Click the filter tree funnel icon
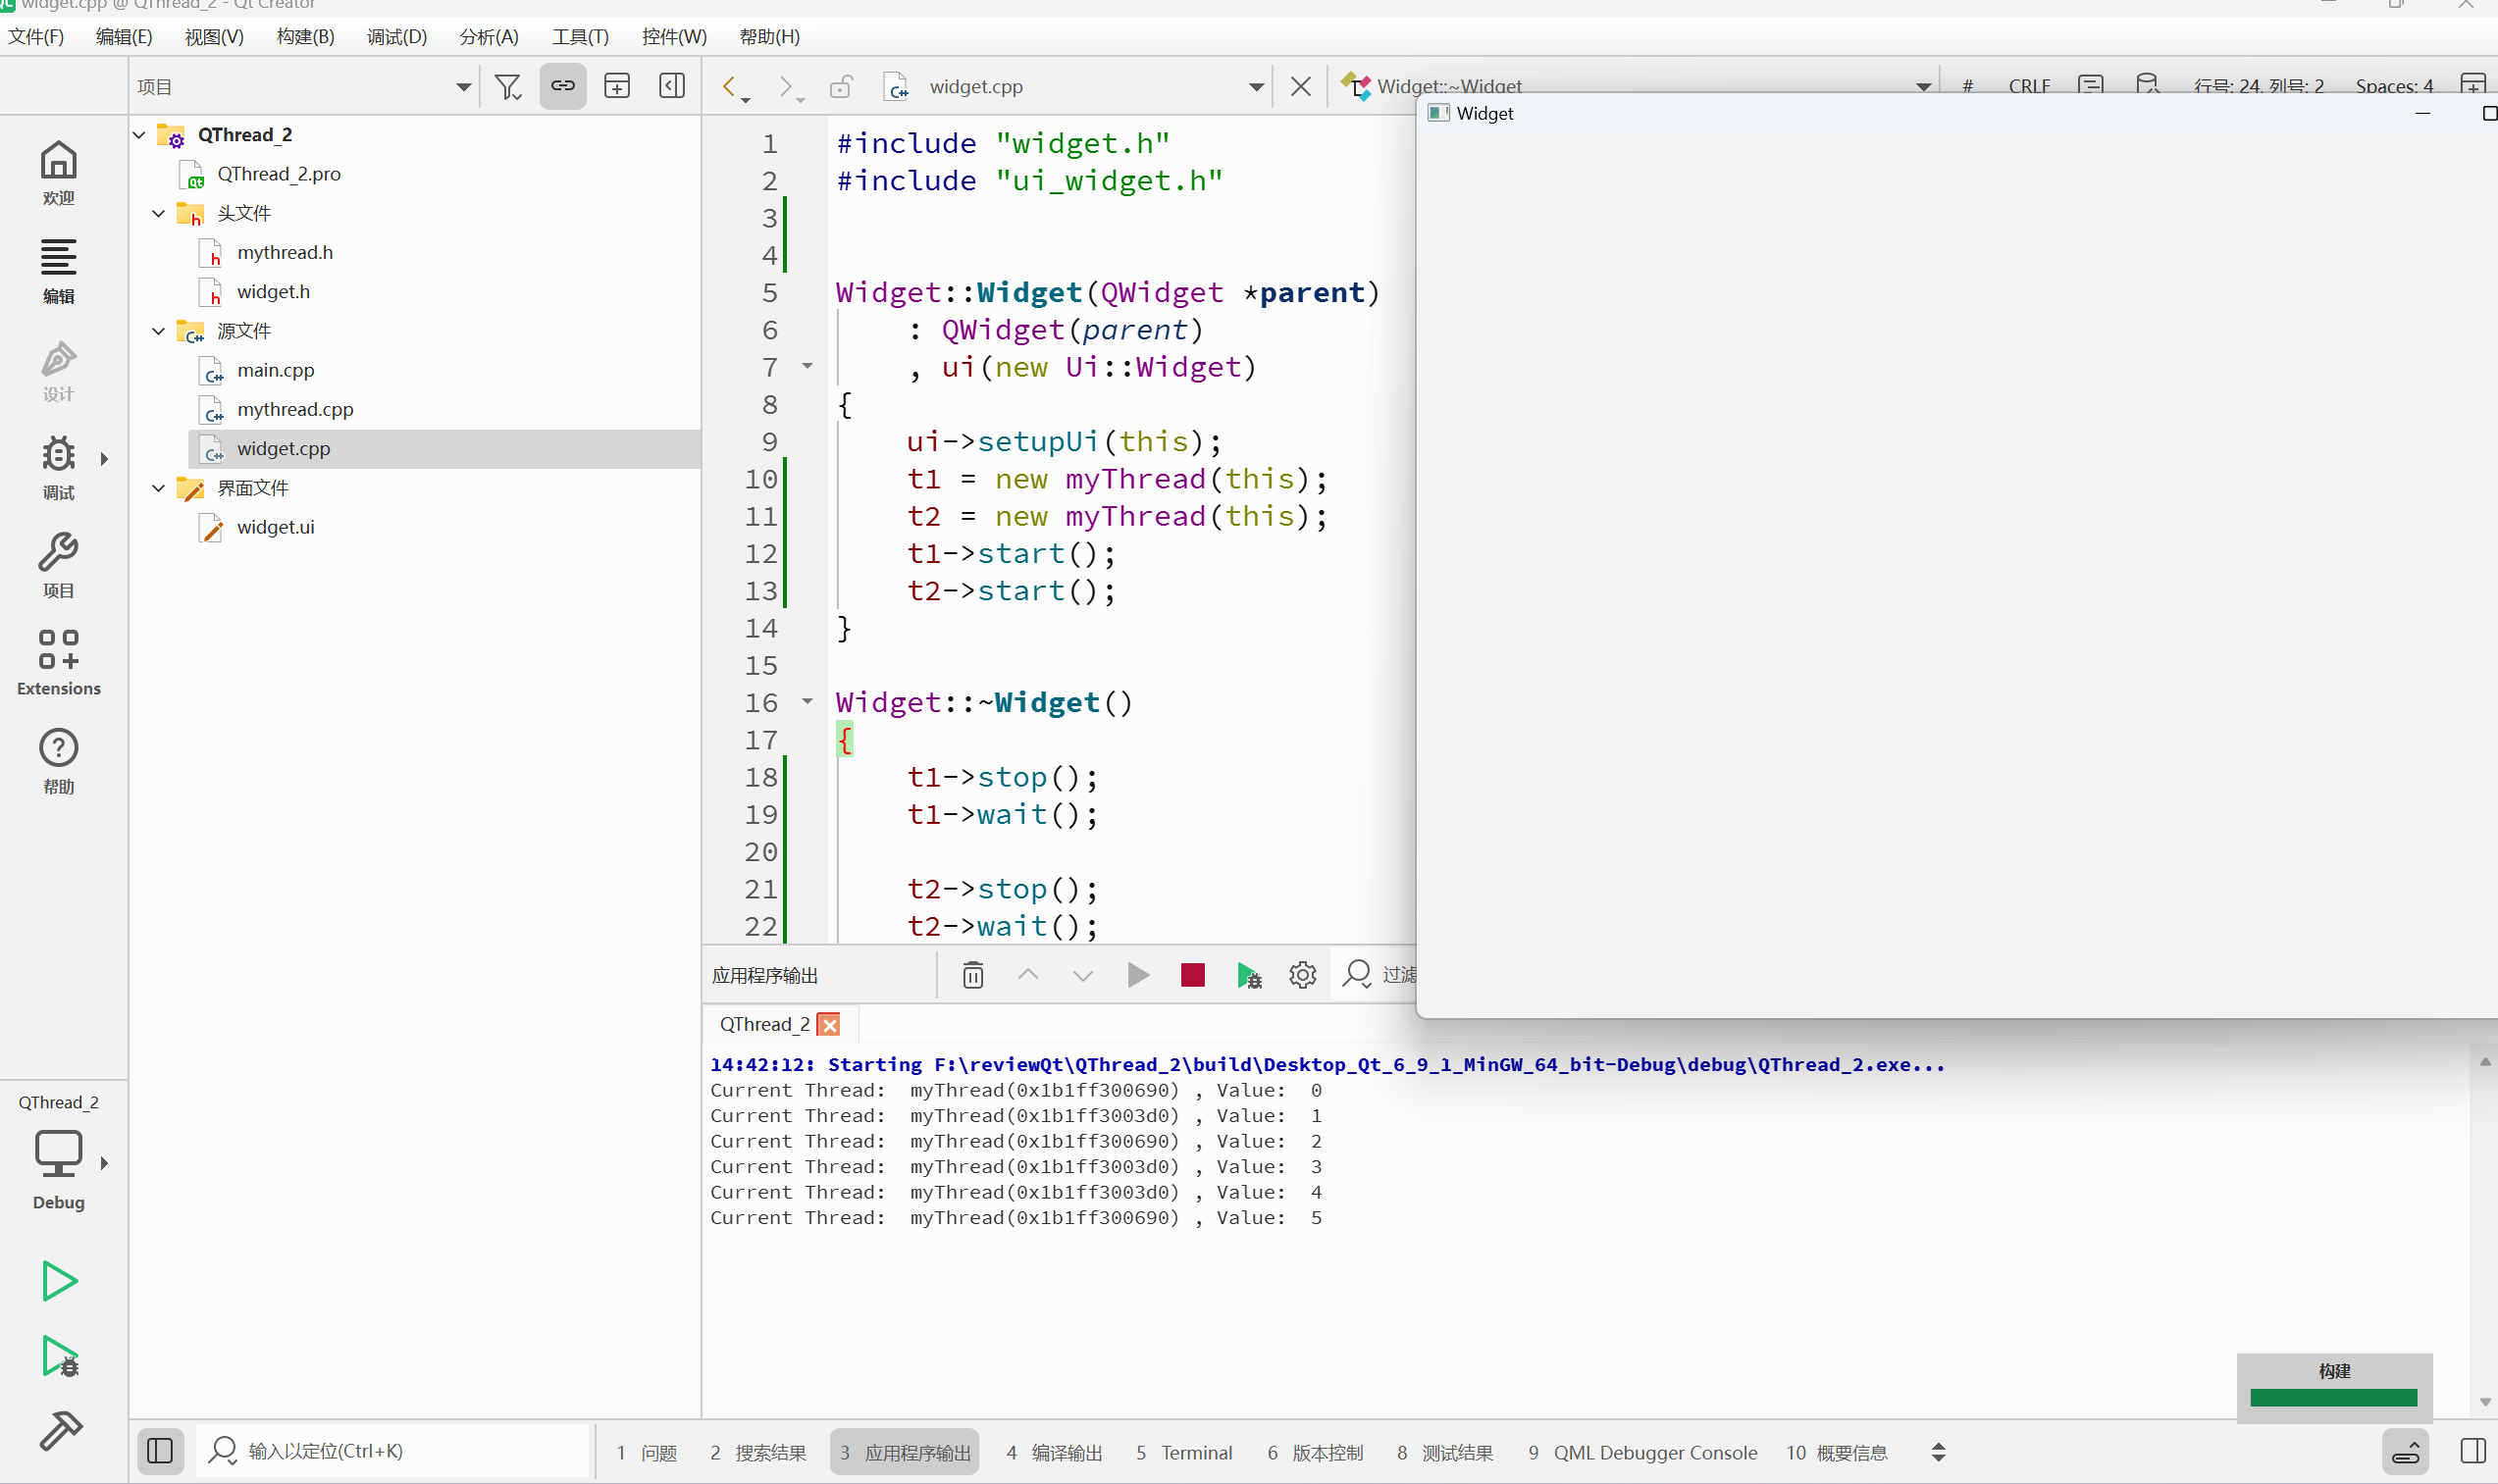The height and width of the screenshot is (1484, 2498). tap(508, 87)
